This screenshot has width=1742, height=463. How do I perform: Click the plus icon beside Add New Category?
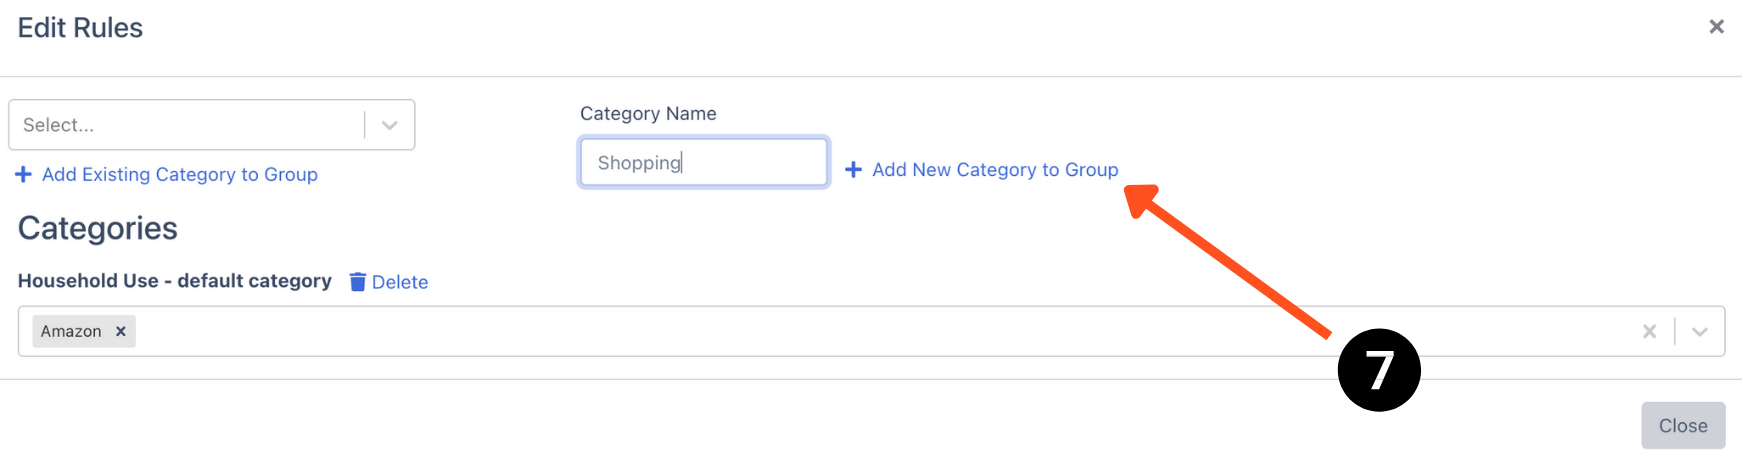coord(853,170)
